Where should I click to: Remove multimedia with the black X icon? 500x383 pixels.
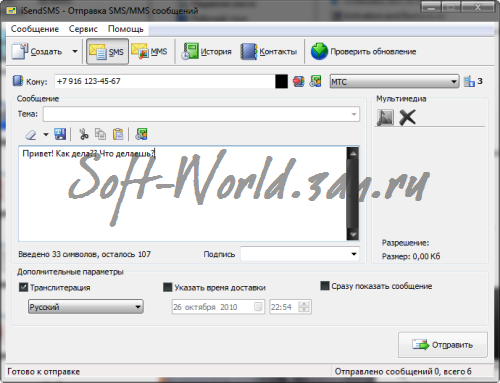click(x=407, y=117)
